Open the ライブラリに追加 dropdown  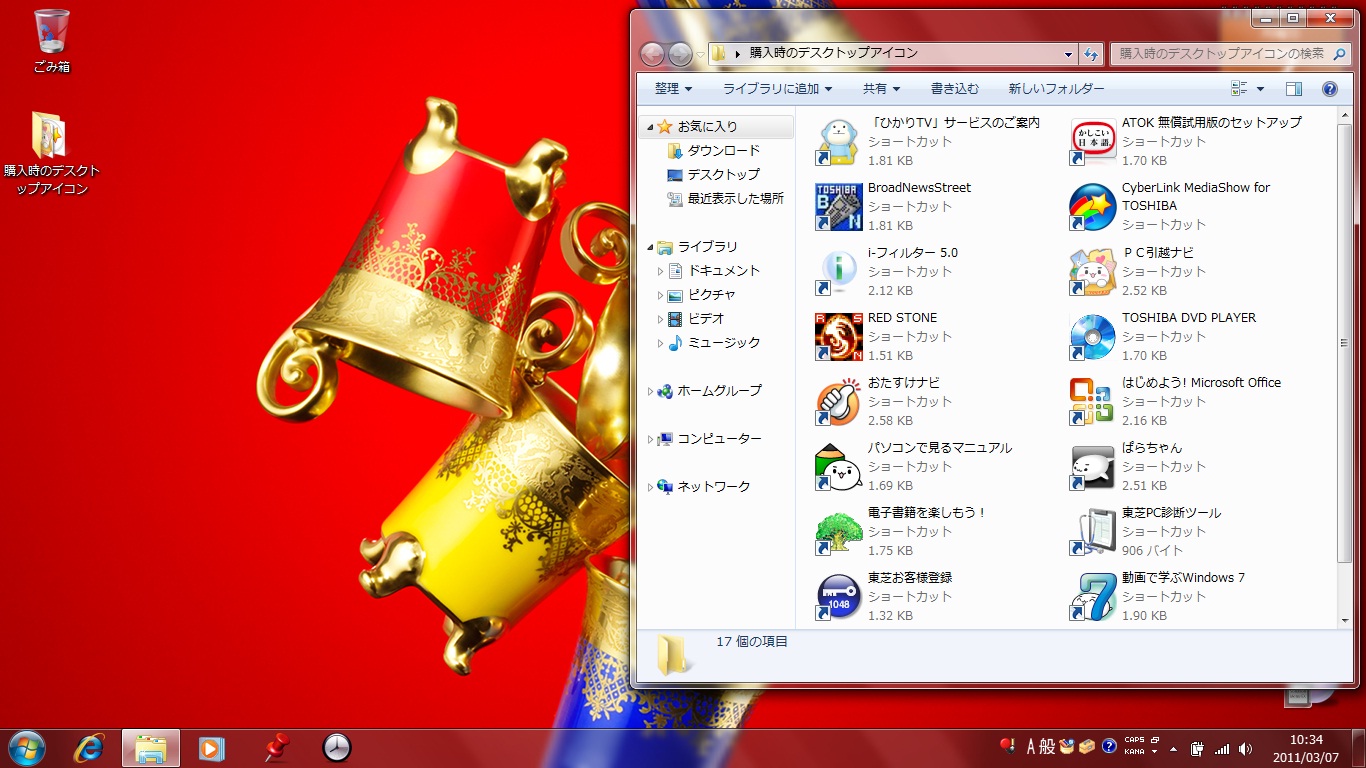coord(777,89)
